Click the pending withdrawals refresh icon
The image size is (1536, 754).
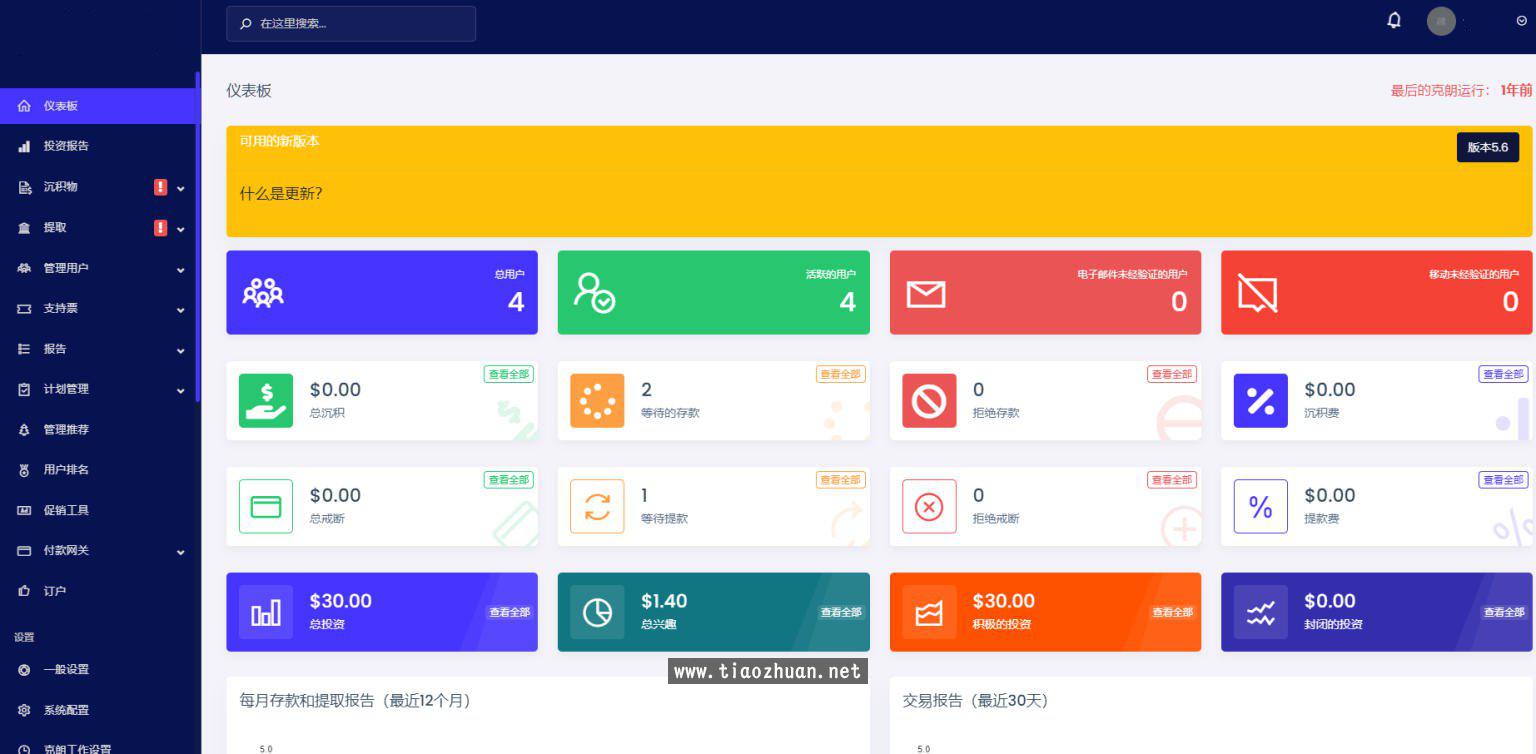pos(597,507)
